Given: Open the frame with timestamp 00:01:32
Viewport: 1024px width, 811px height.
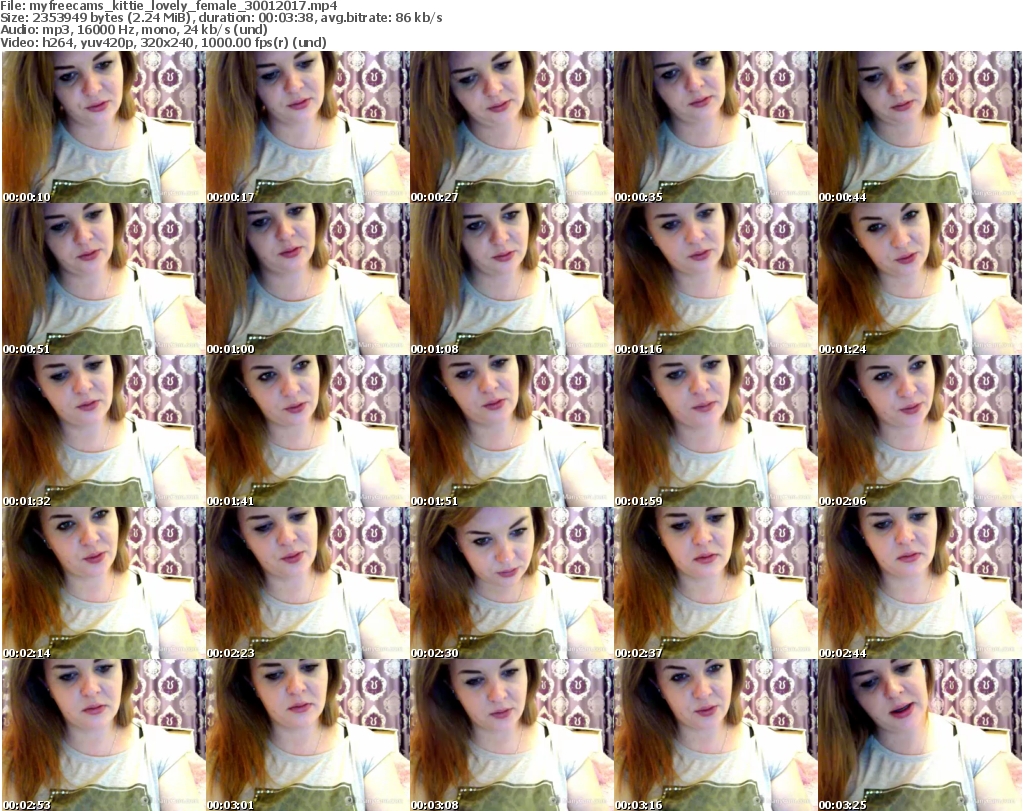Looking at the screenshot, I should coord(103,431).
